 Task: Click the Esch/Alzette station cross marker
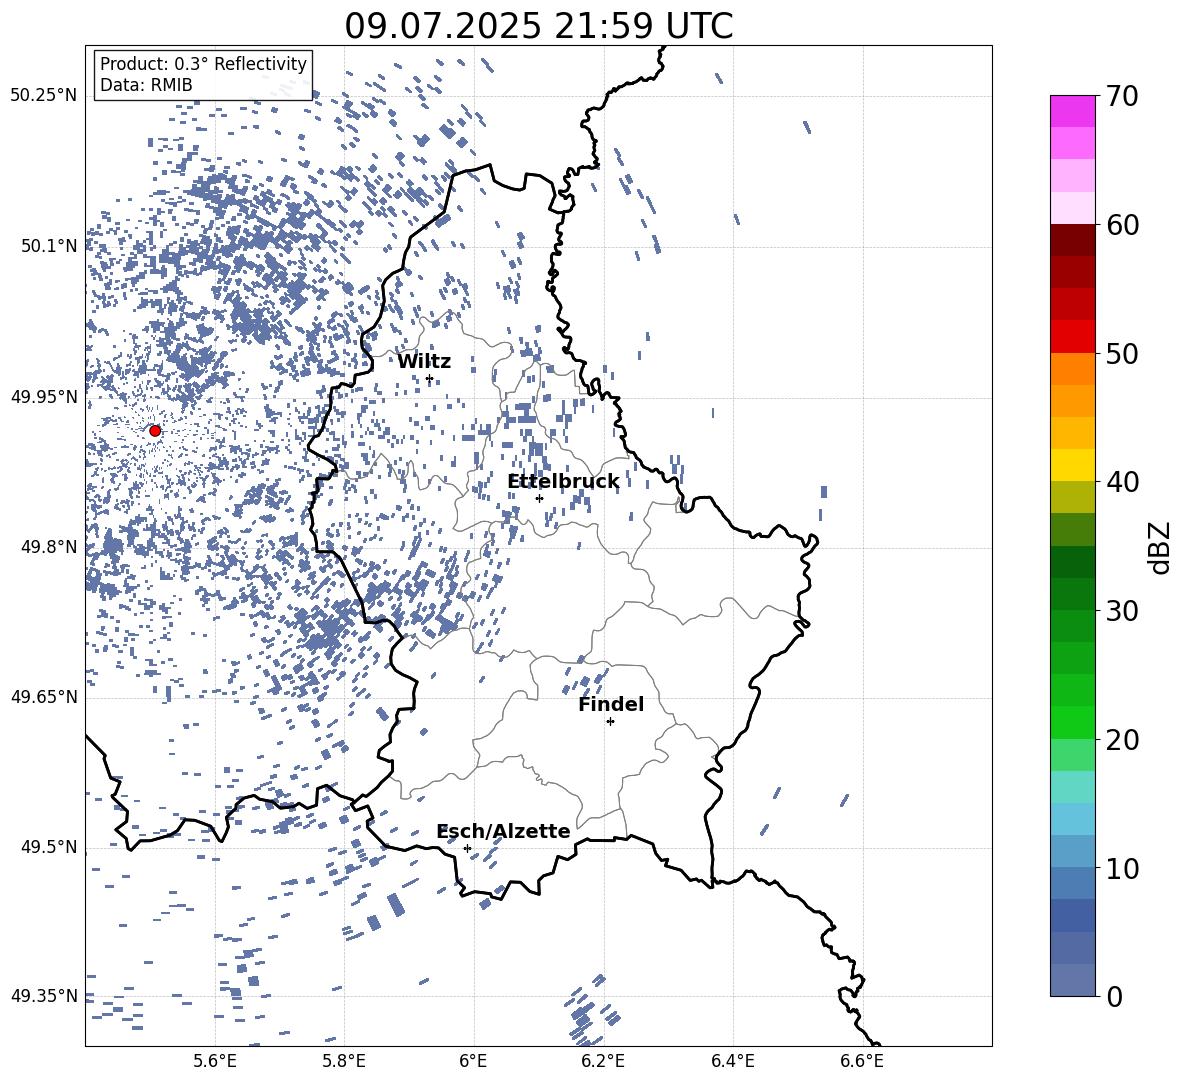[467, 848]
